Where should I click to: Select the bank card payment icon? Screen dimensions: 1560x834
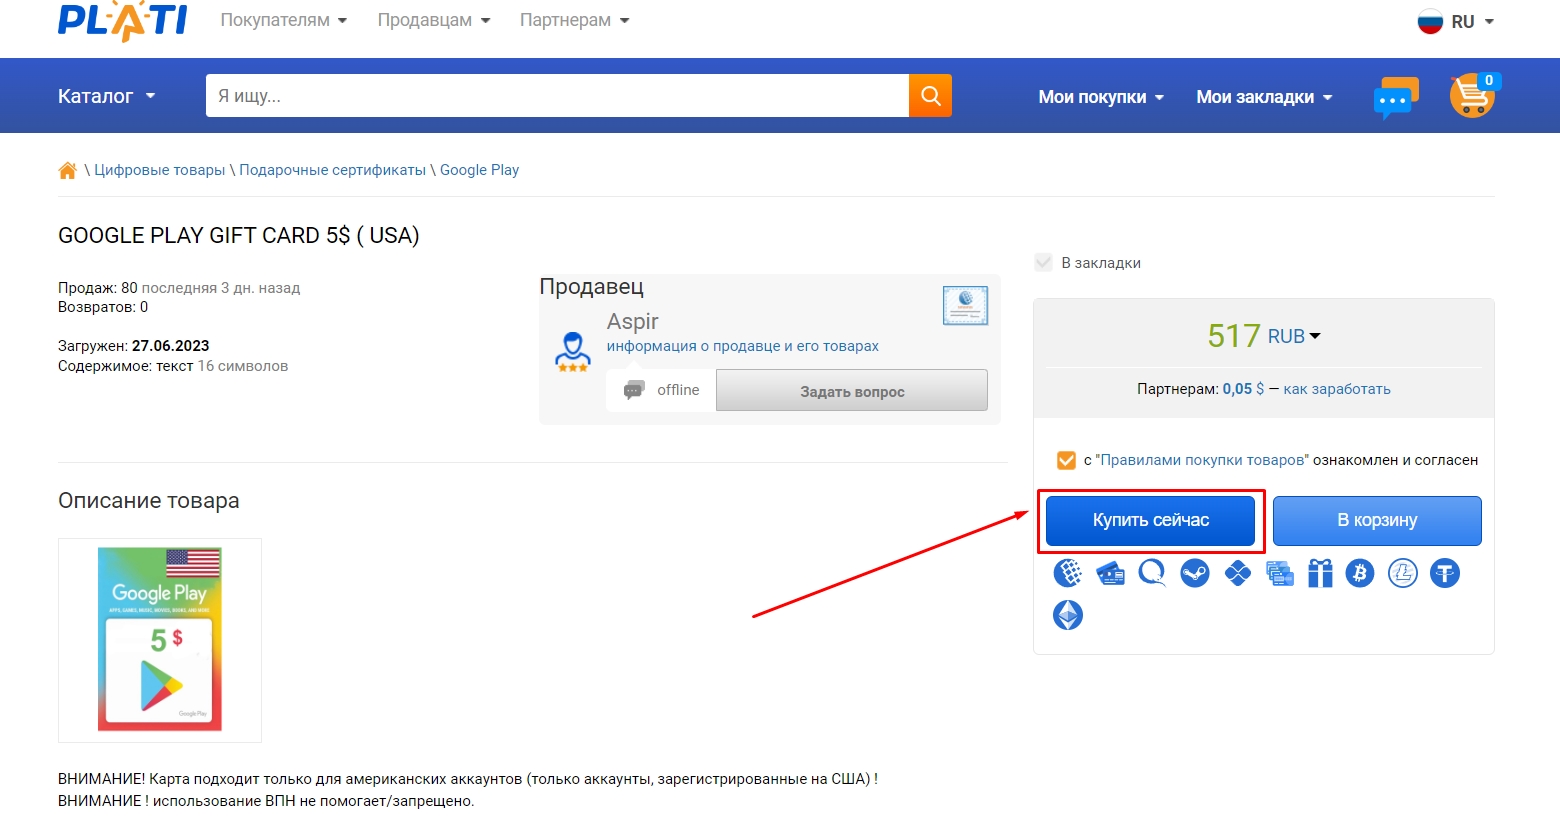pos(1110,573)
